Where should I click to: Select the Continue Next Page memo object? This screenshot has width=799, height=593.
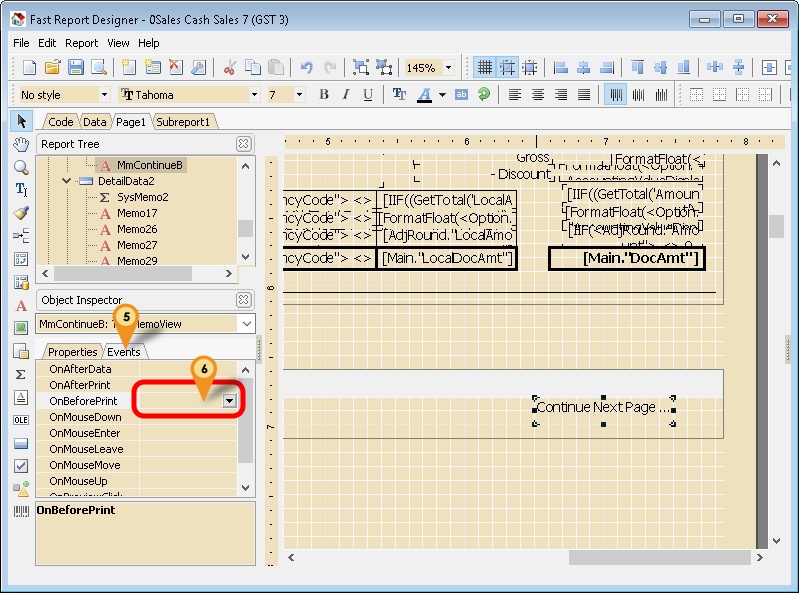point(603,408)
